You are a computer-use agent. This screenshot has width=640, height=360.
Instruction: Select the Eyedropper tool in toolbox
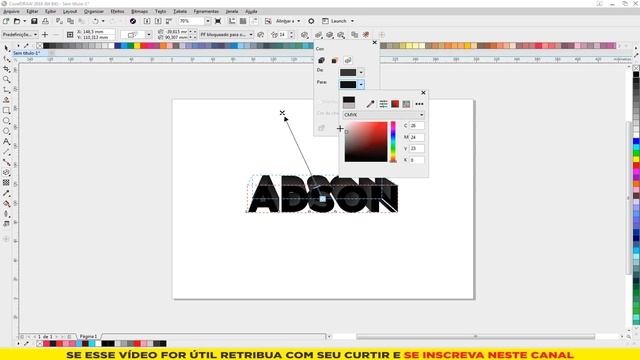7,193
